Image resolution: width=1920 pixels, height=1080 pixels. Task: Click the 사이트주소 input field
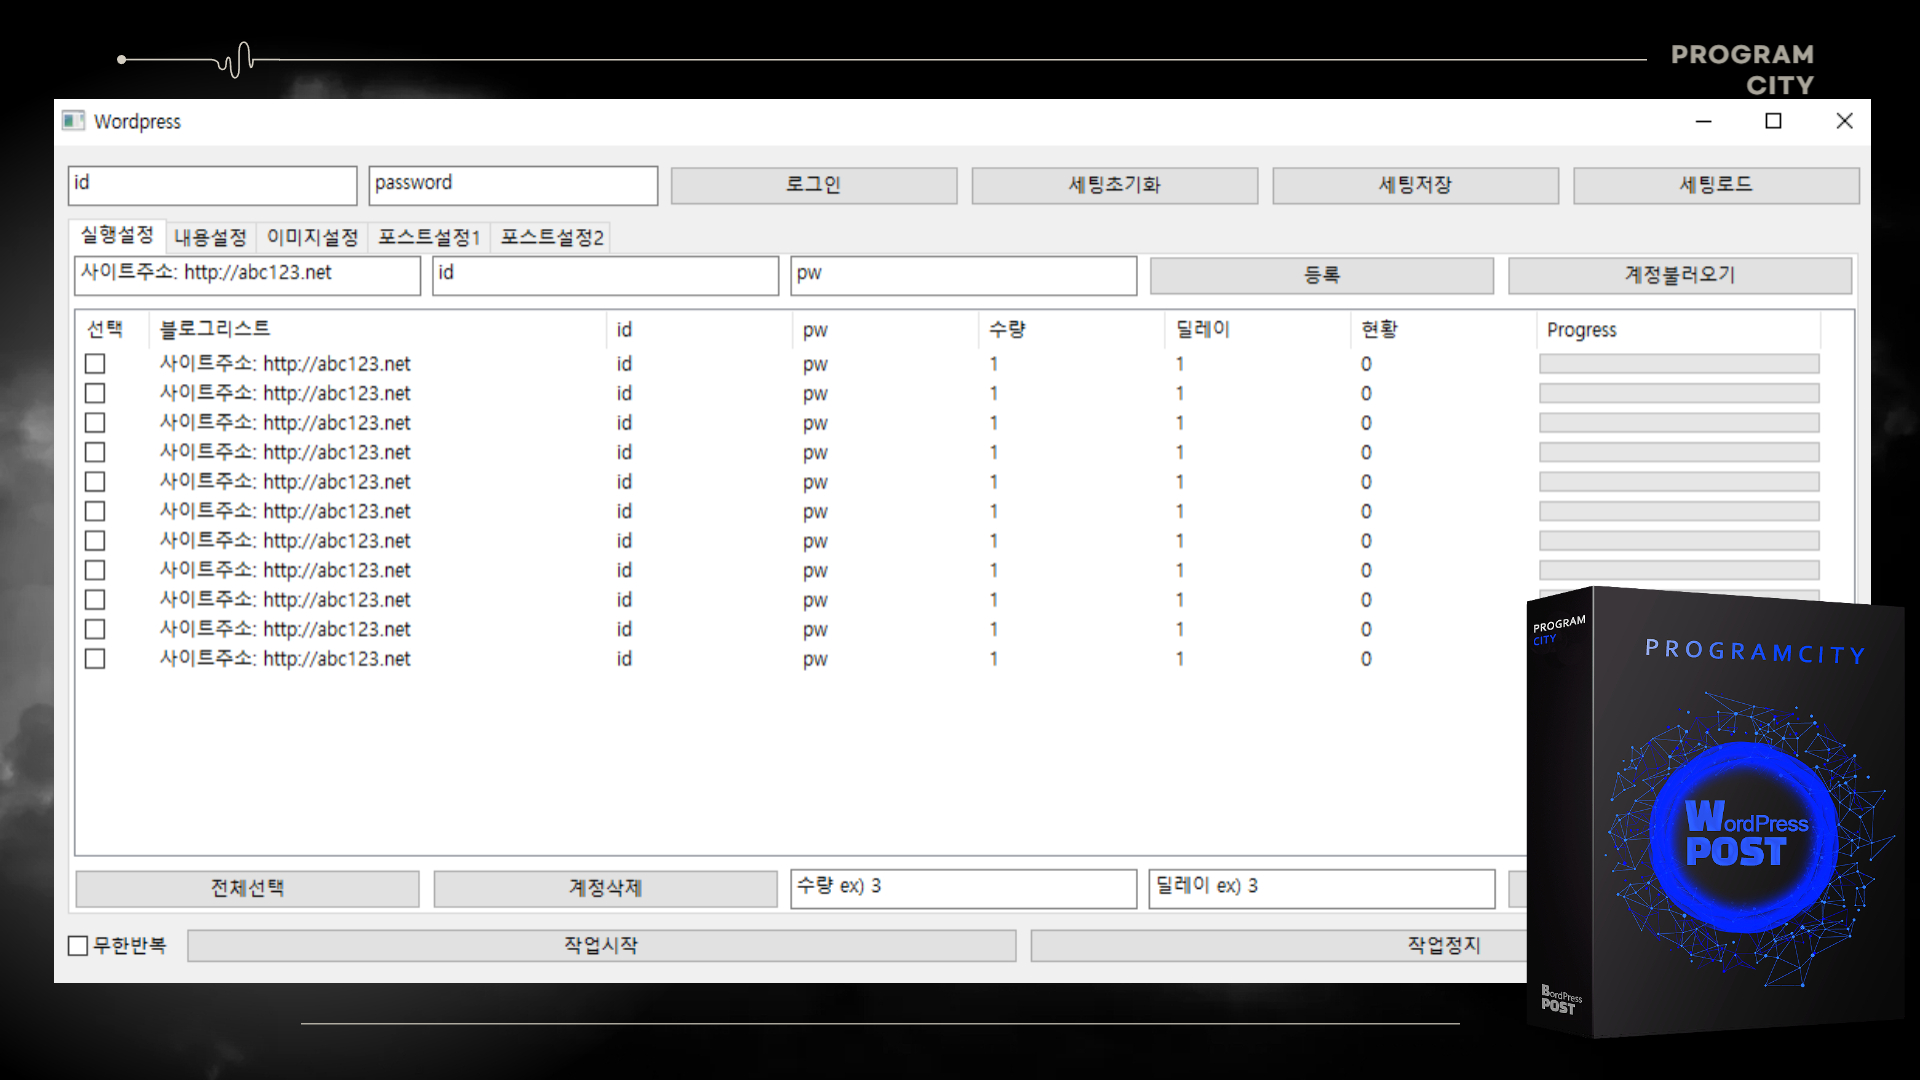point(247,275)
